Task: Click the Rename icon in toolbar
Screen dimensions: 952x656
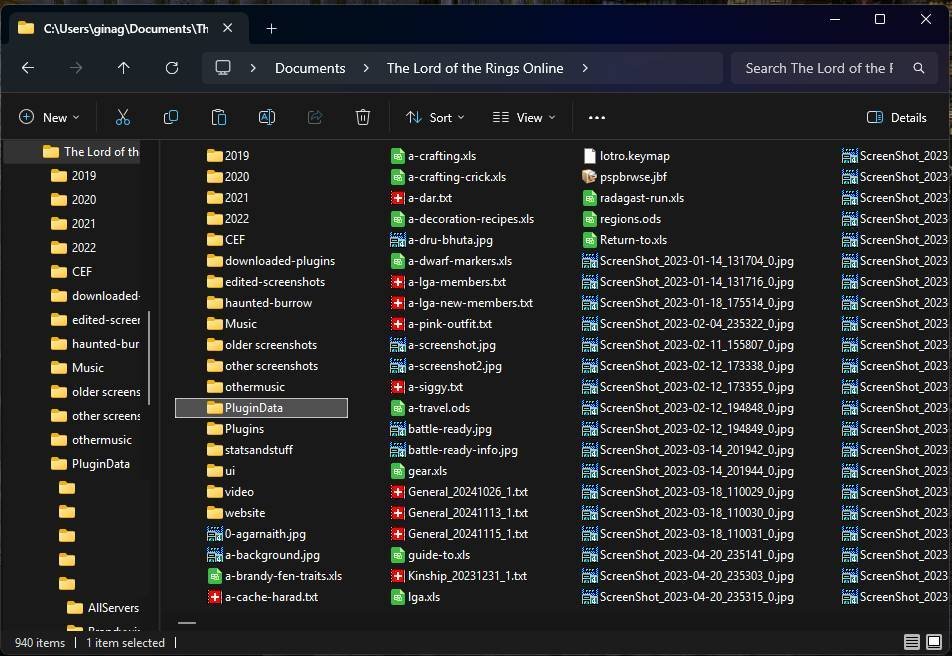Action: 267,117
